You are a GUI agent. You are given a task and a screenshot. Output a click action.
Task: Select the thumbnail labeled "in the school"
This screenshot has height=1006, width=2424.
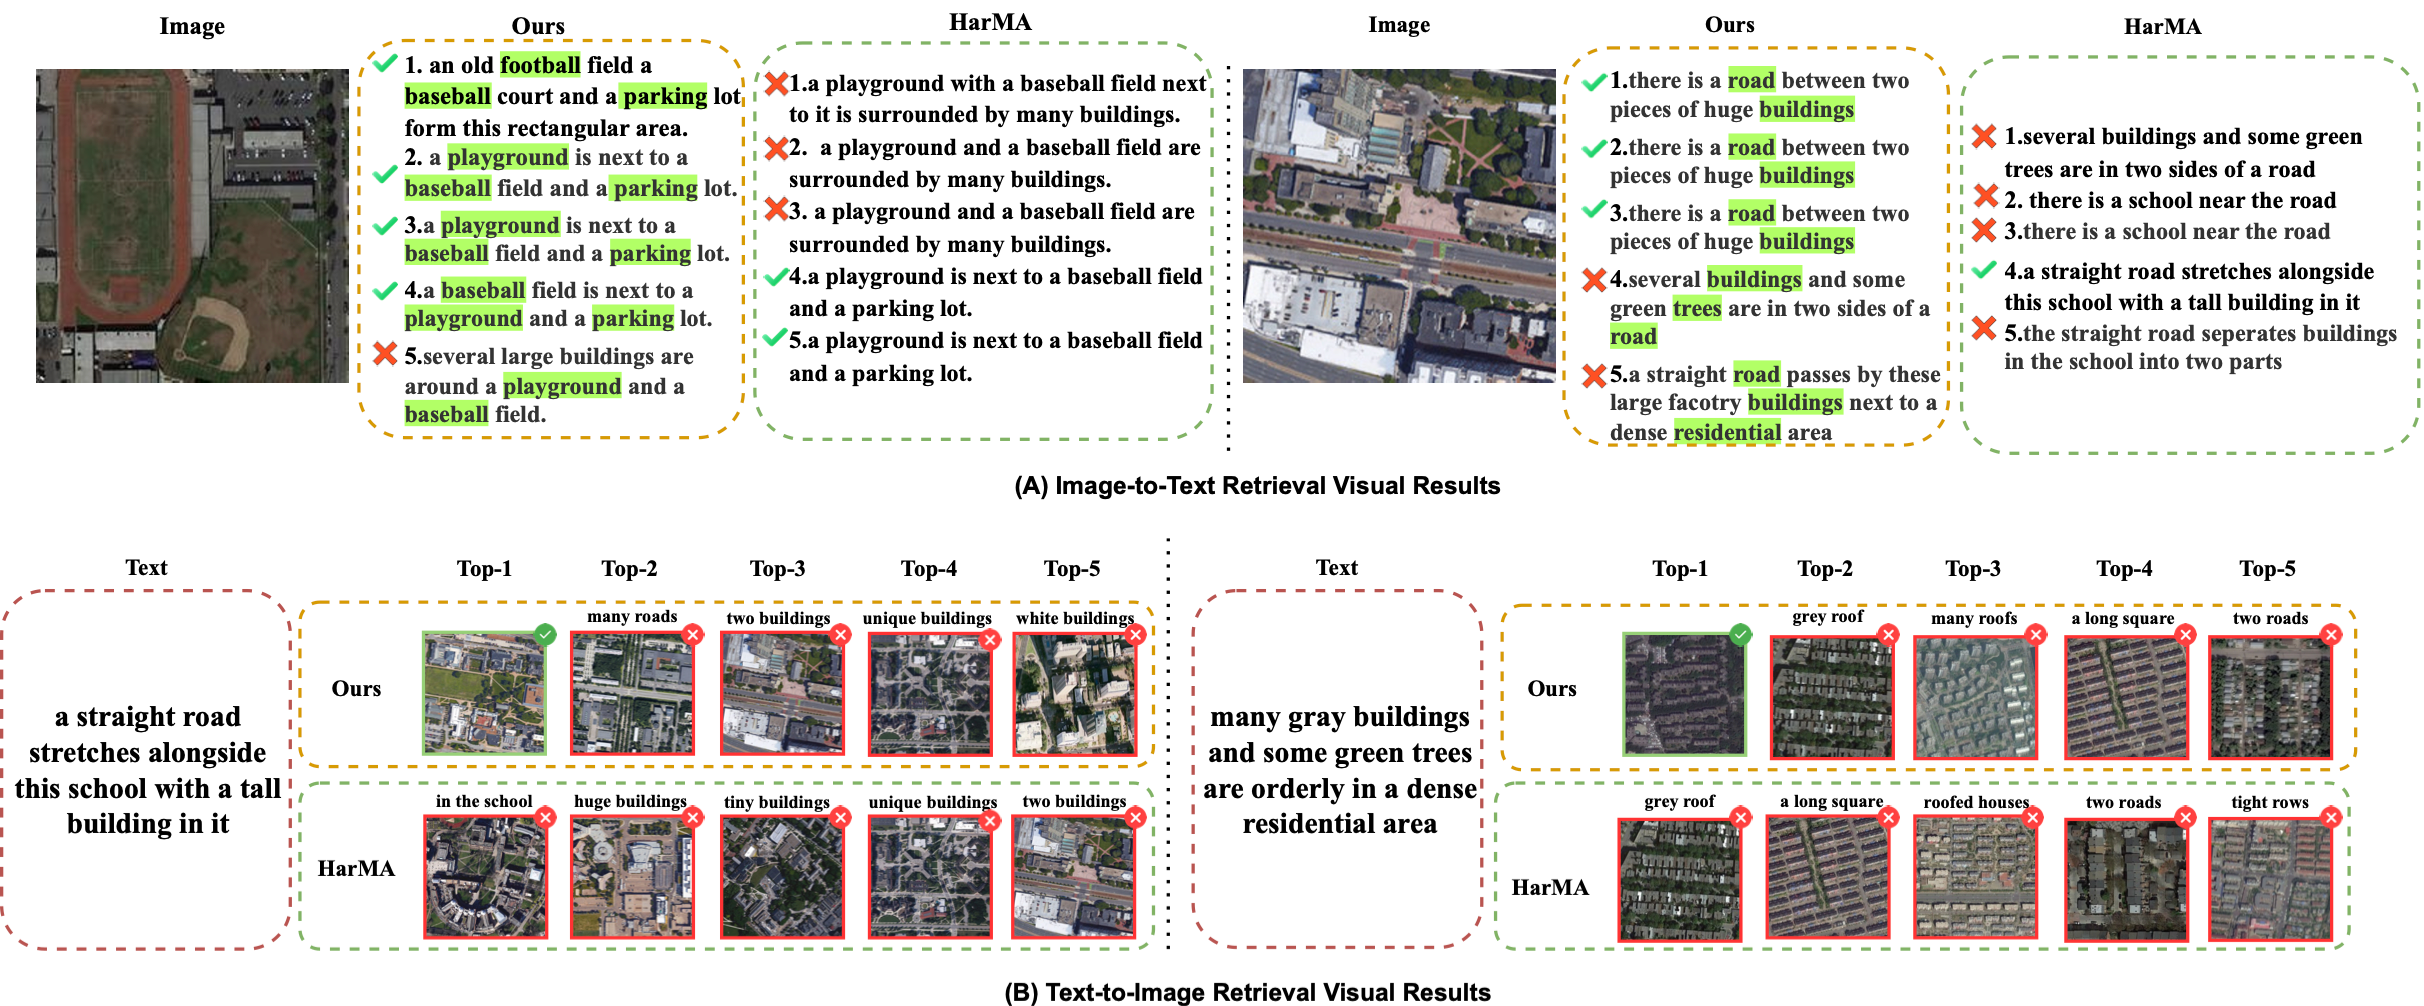click(485, 877)
